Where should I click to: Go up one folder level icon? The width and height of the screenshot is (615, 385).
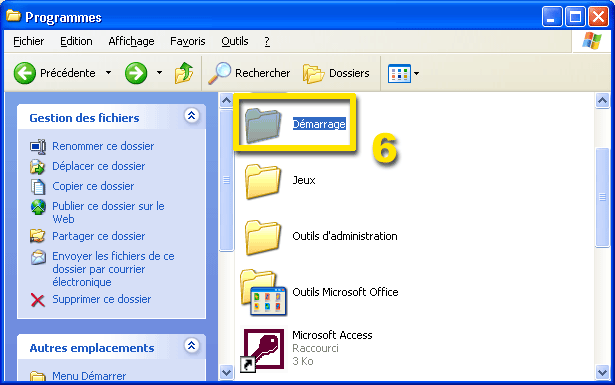click(x=184, y=73)
